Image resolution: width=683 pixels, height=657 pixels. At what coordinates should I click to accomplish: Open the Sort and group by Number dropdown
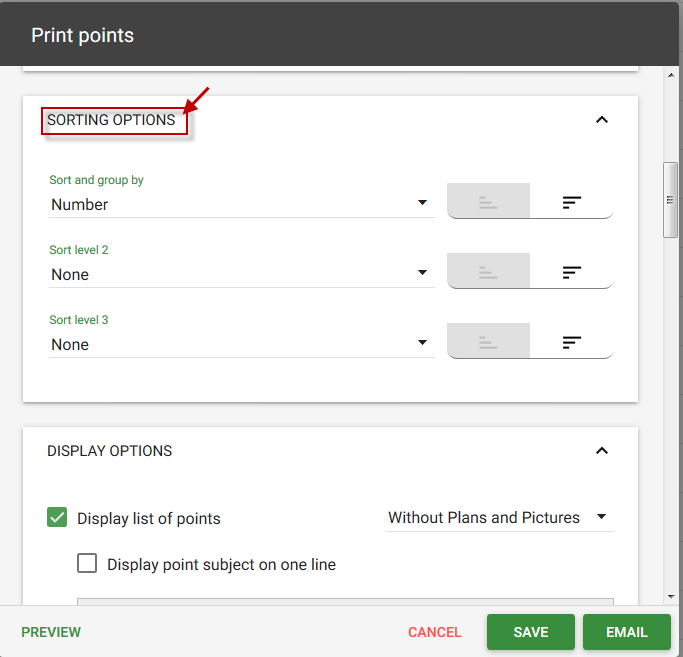[242, 204]
